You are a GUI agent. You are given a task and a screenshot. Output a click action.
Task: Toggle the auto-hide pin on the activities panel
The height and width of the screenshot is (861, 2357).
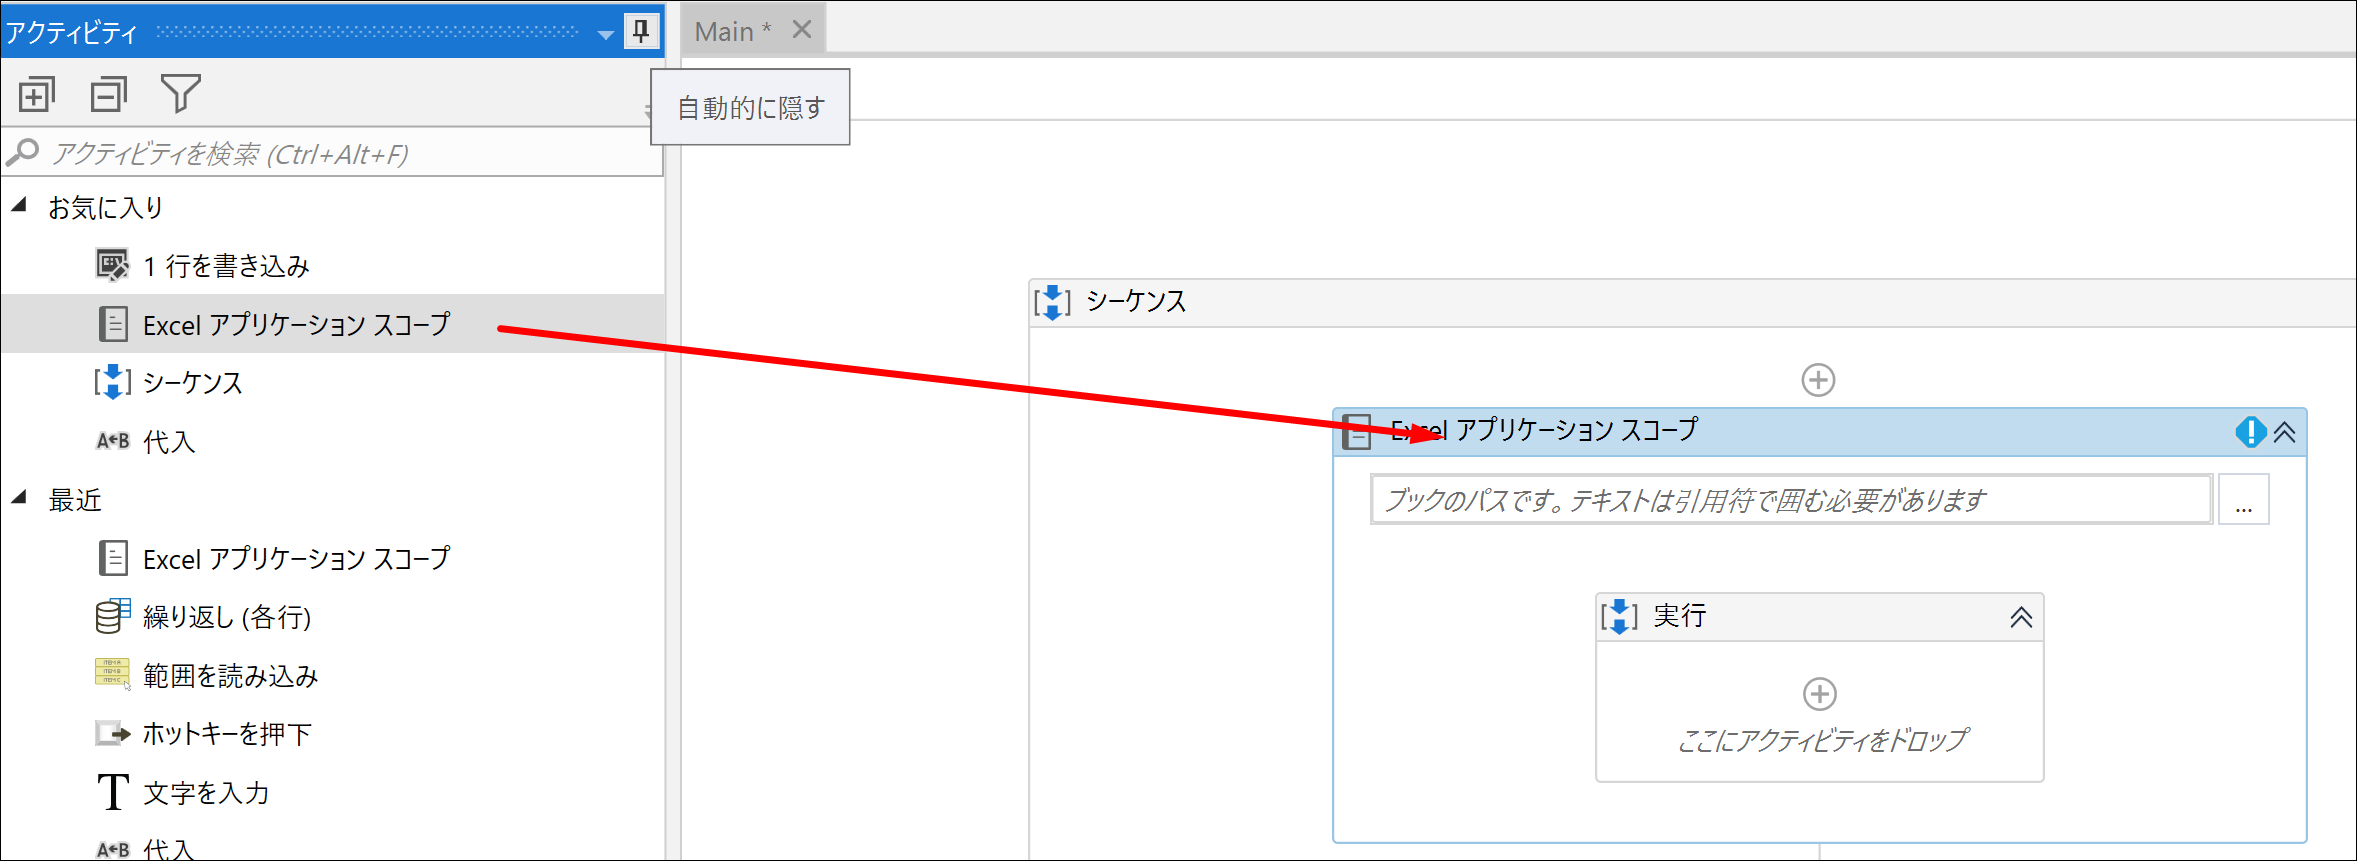pyautogui.click(x=641, y=31)
